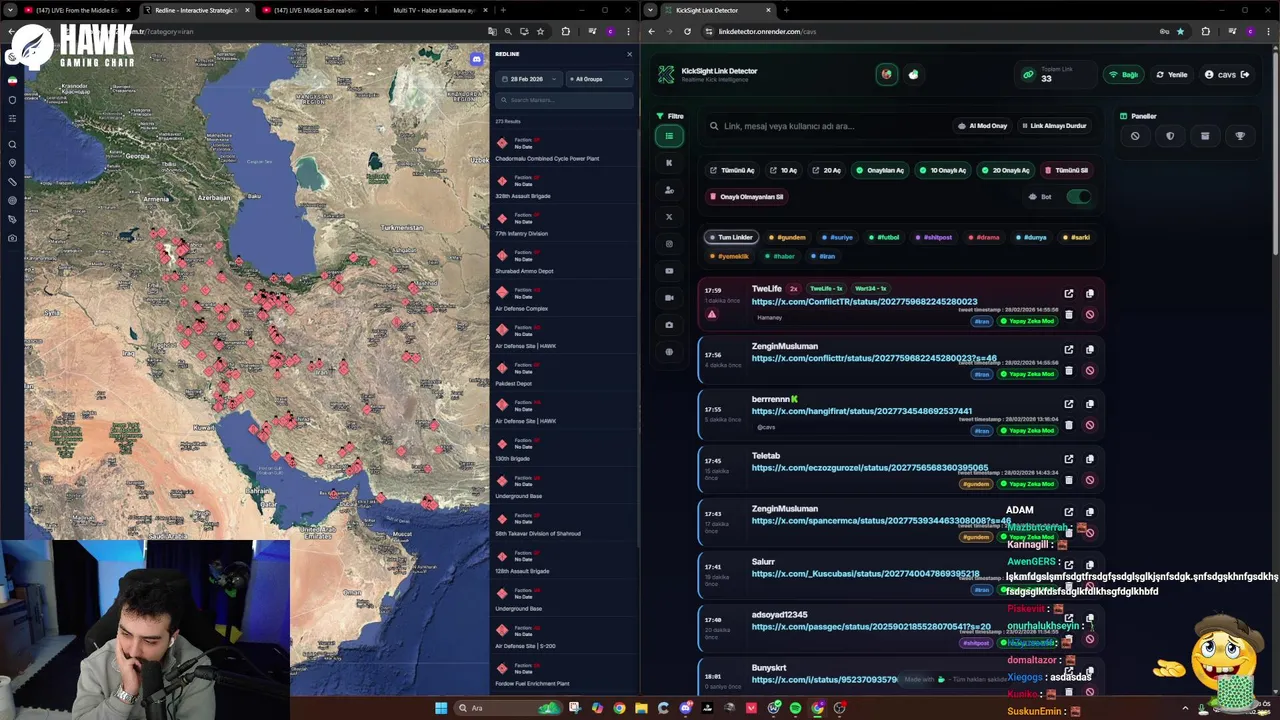The height and width of the screenshot is (720, 1280).
Task: Select the globe filter icon in sidebar
Action: (669, 352)
